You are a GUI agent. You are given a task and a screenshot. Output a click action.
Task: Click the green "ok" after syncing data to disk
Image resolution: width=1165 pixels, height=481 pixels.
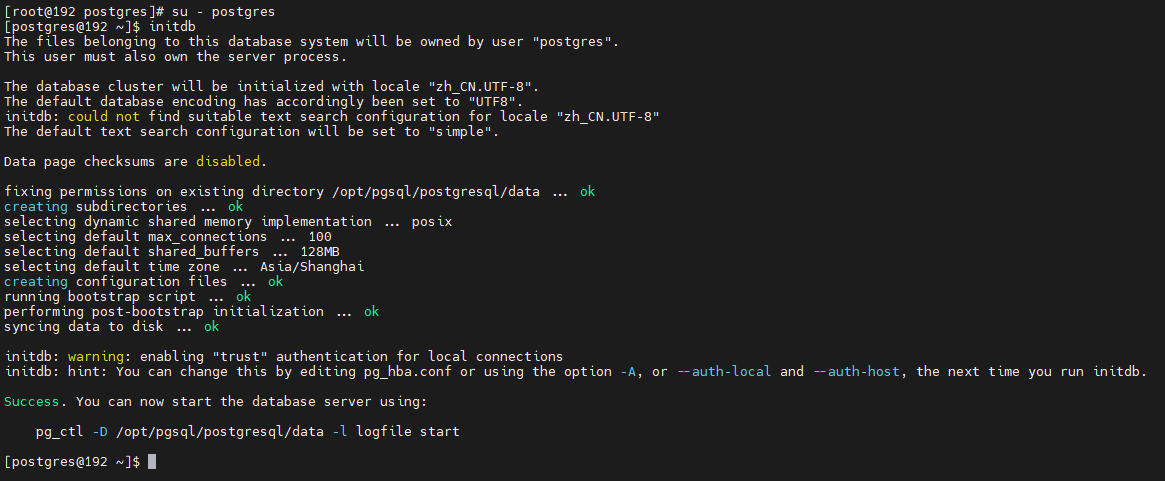212,327
